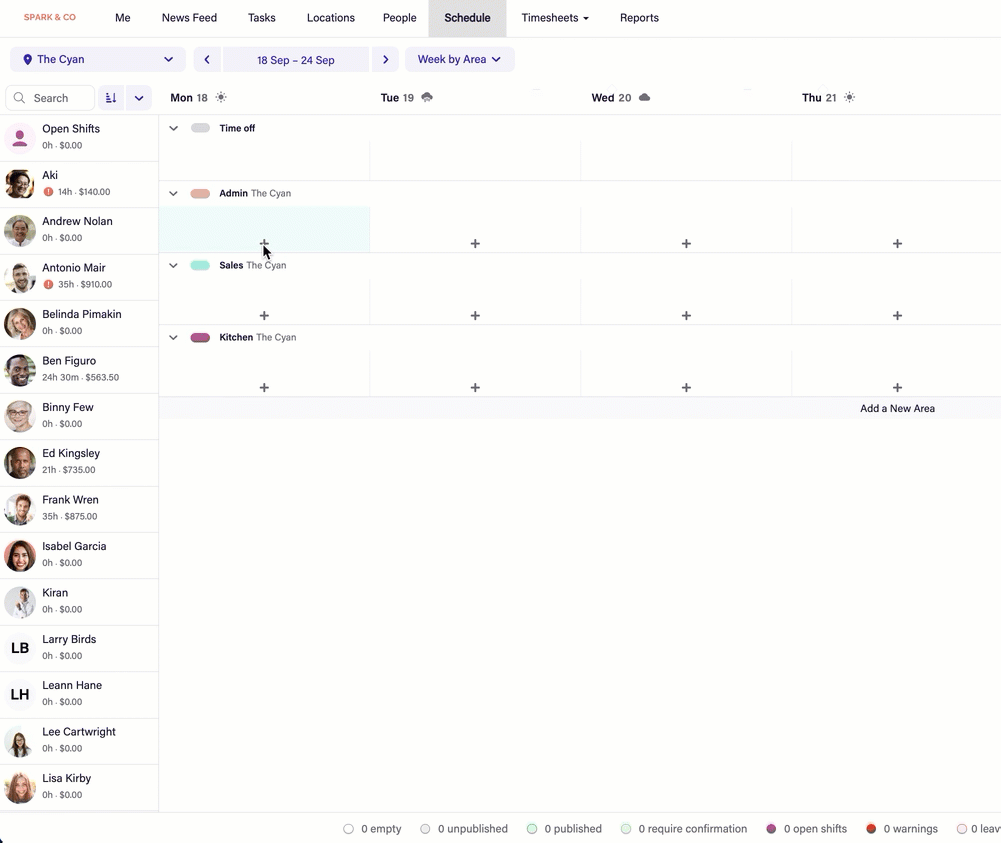Open the Tasks page
Screen dimensions: 1001x843
(262, 18)
